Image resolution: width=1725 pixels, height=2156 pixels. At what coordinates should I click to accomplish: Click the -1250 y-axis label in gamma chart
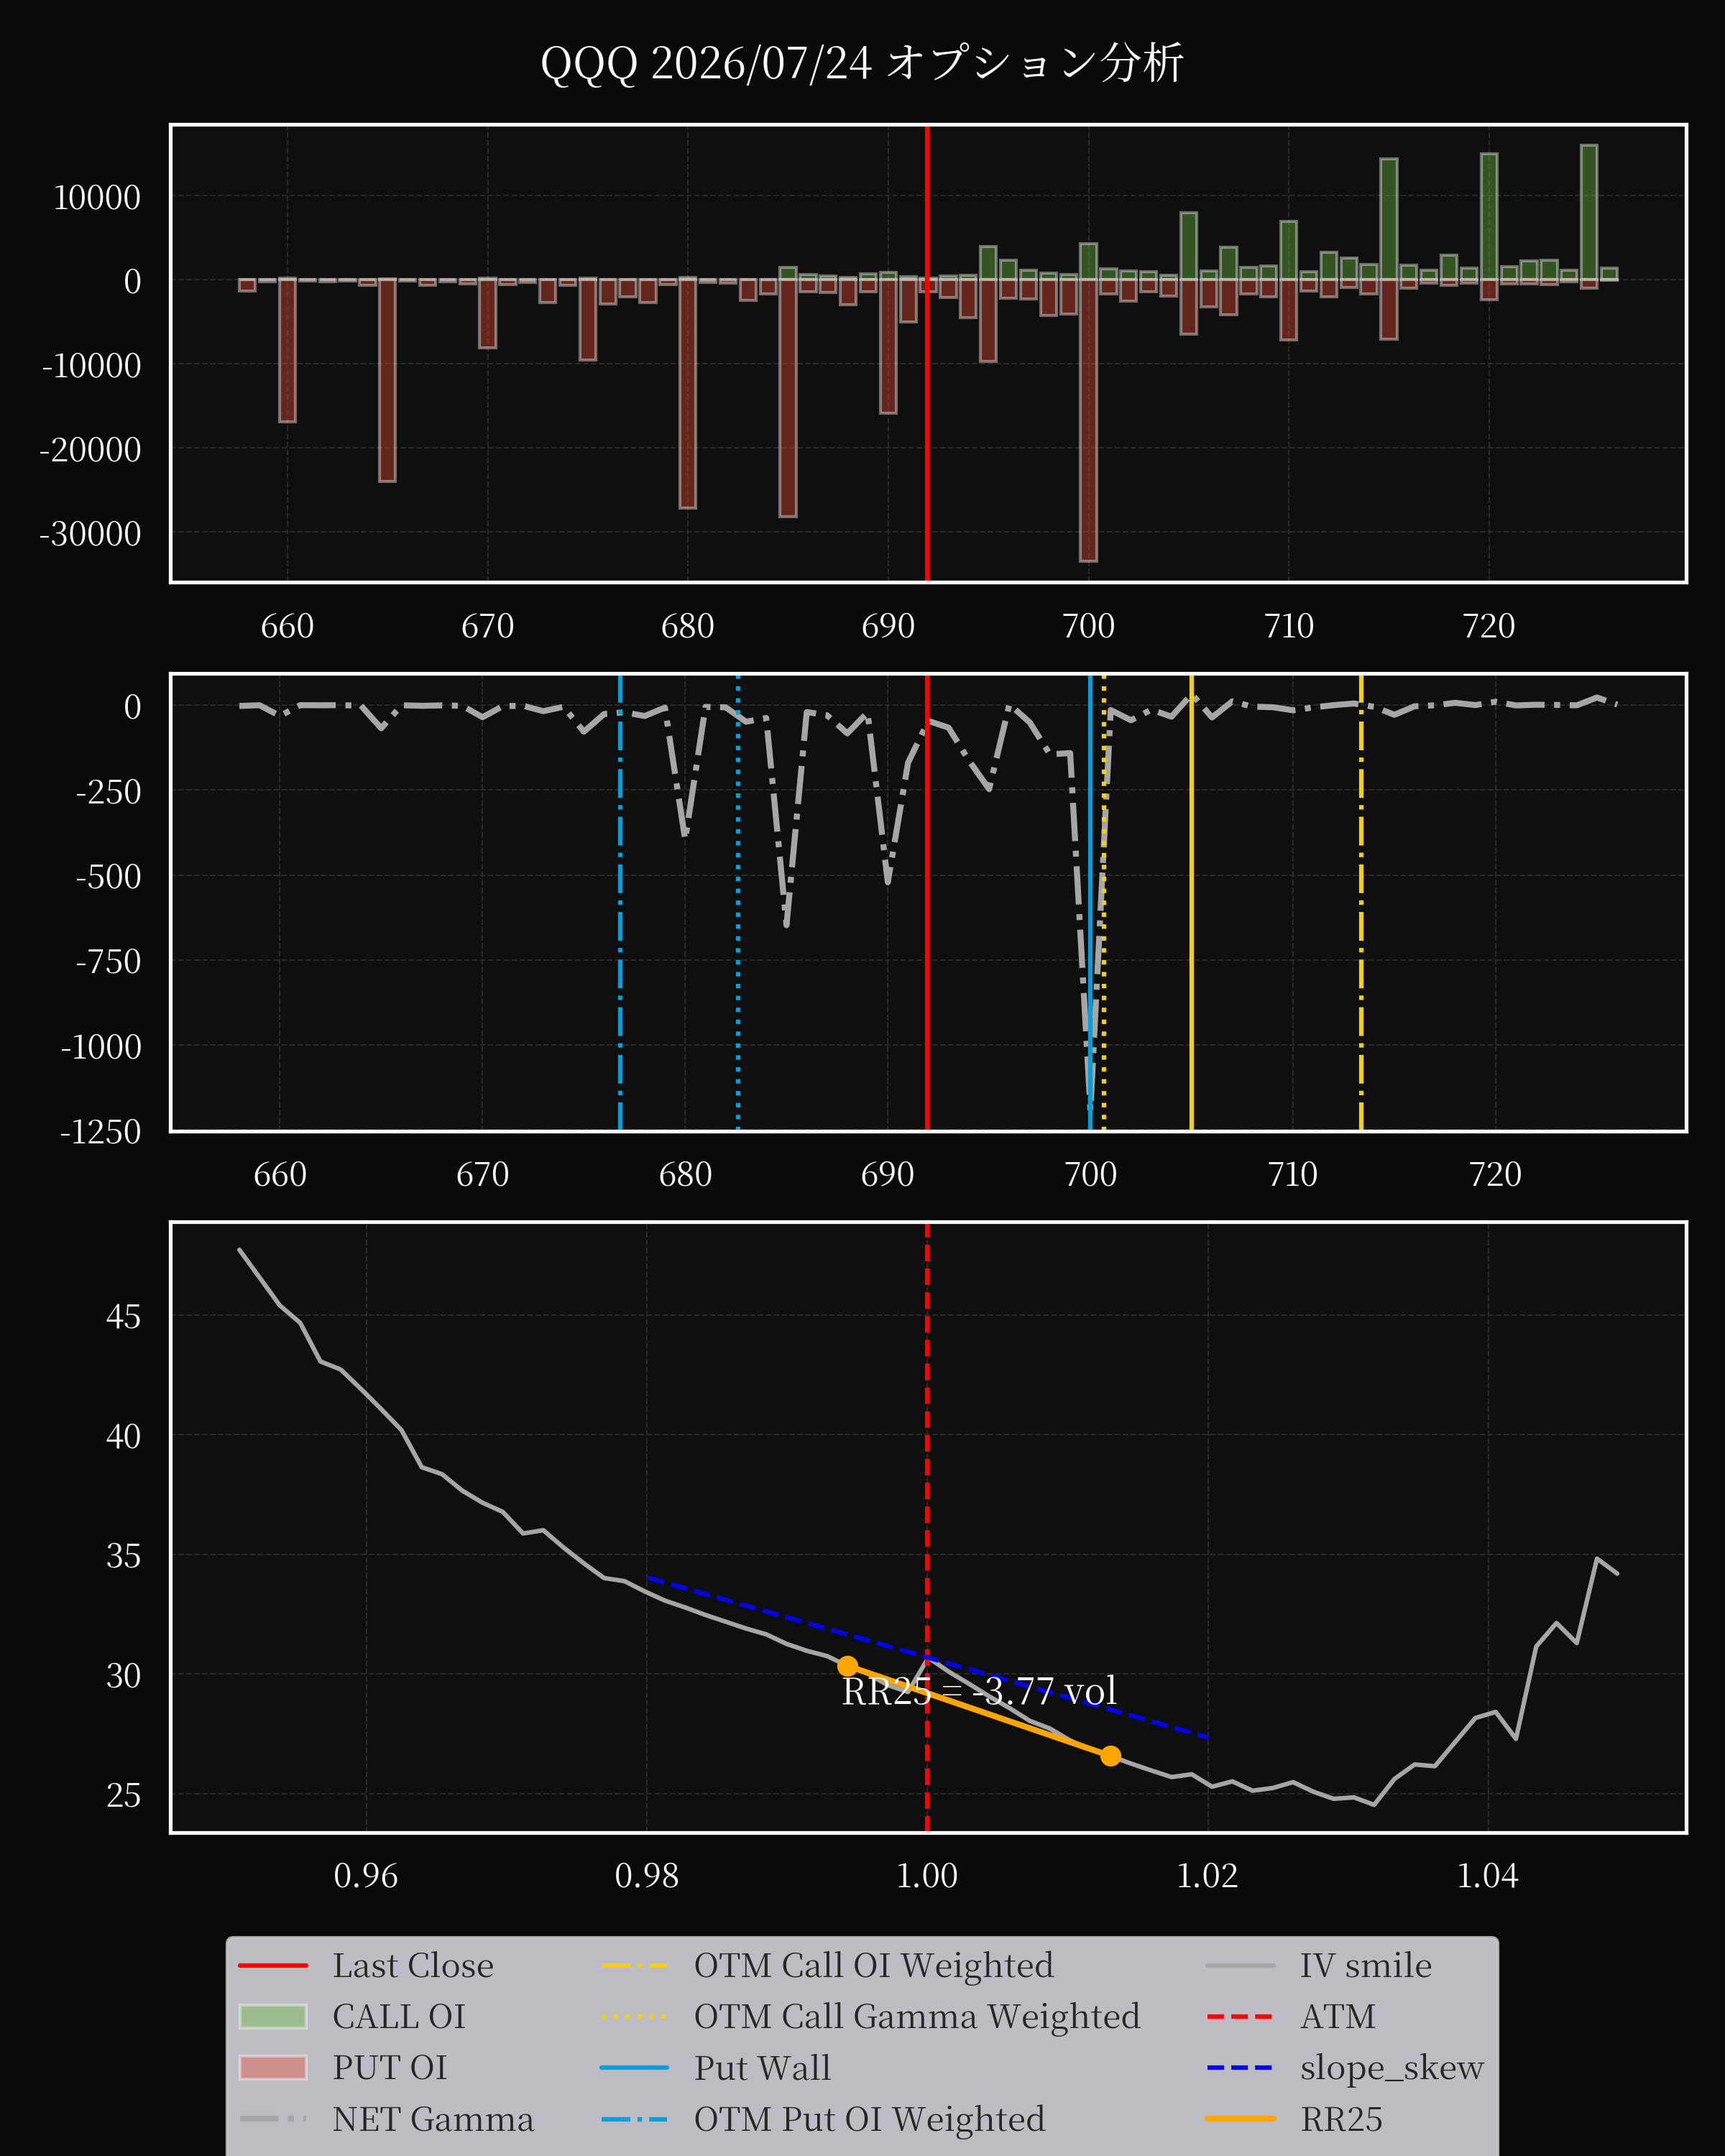pos(101,1131)
